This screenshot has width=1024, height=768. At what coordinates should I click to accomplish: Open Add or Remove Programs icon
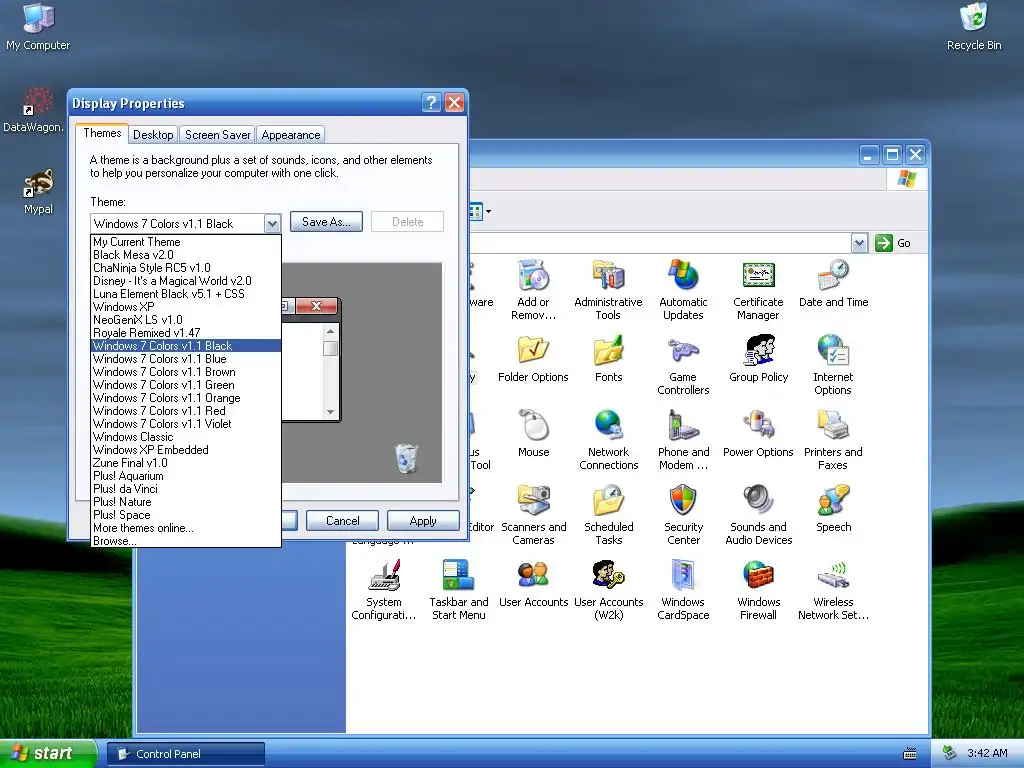coord(534,275)
